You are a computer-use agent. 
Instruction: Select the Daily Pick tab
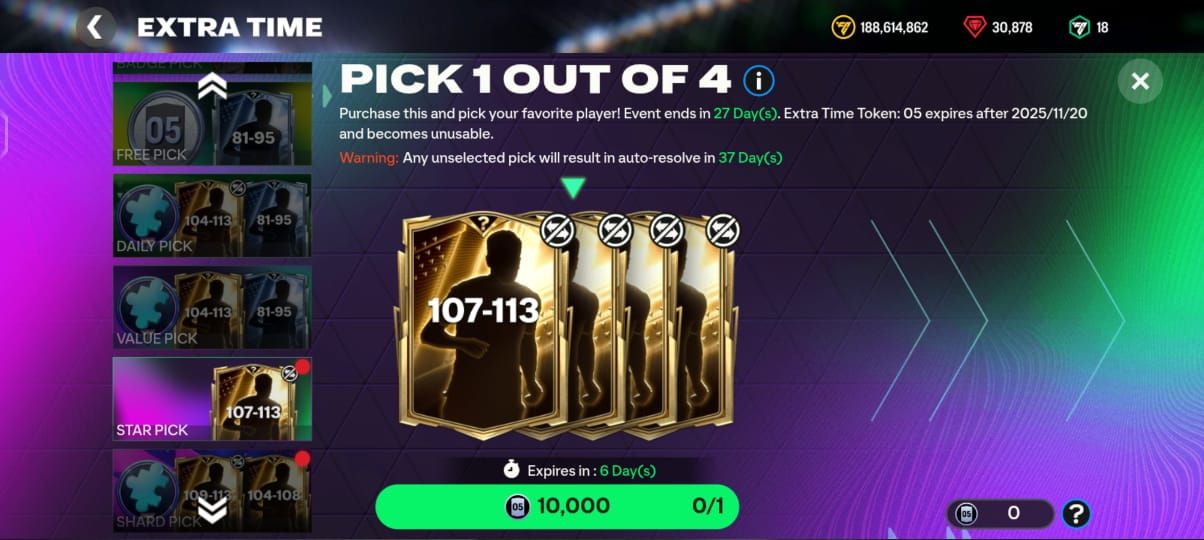(x=212, y=215)
